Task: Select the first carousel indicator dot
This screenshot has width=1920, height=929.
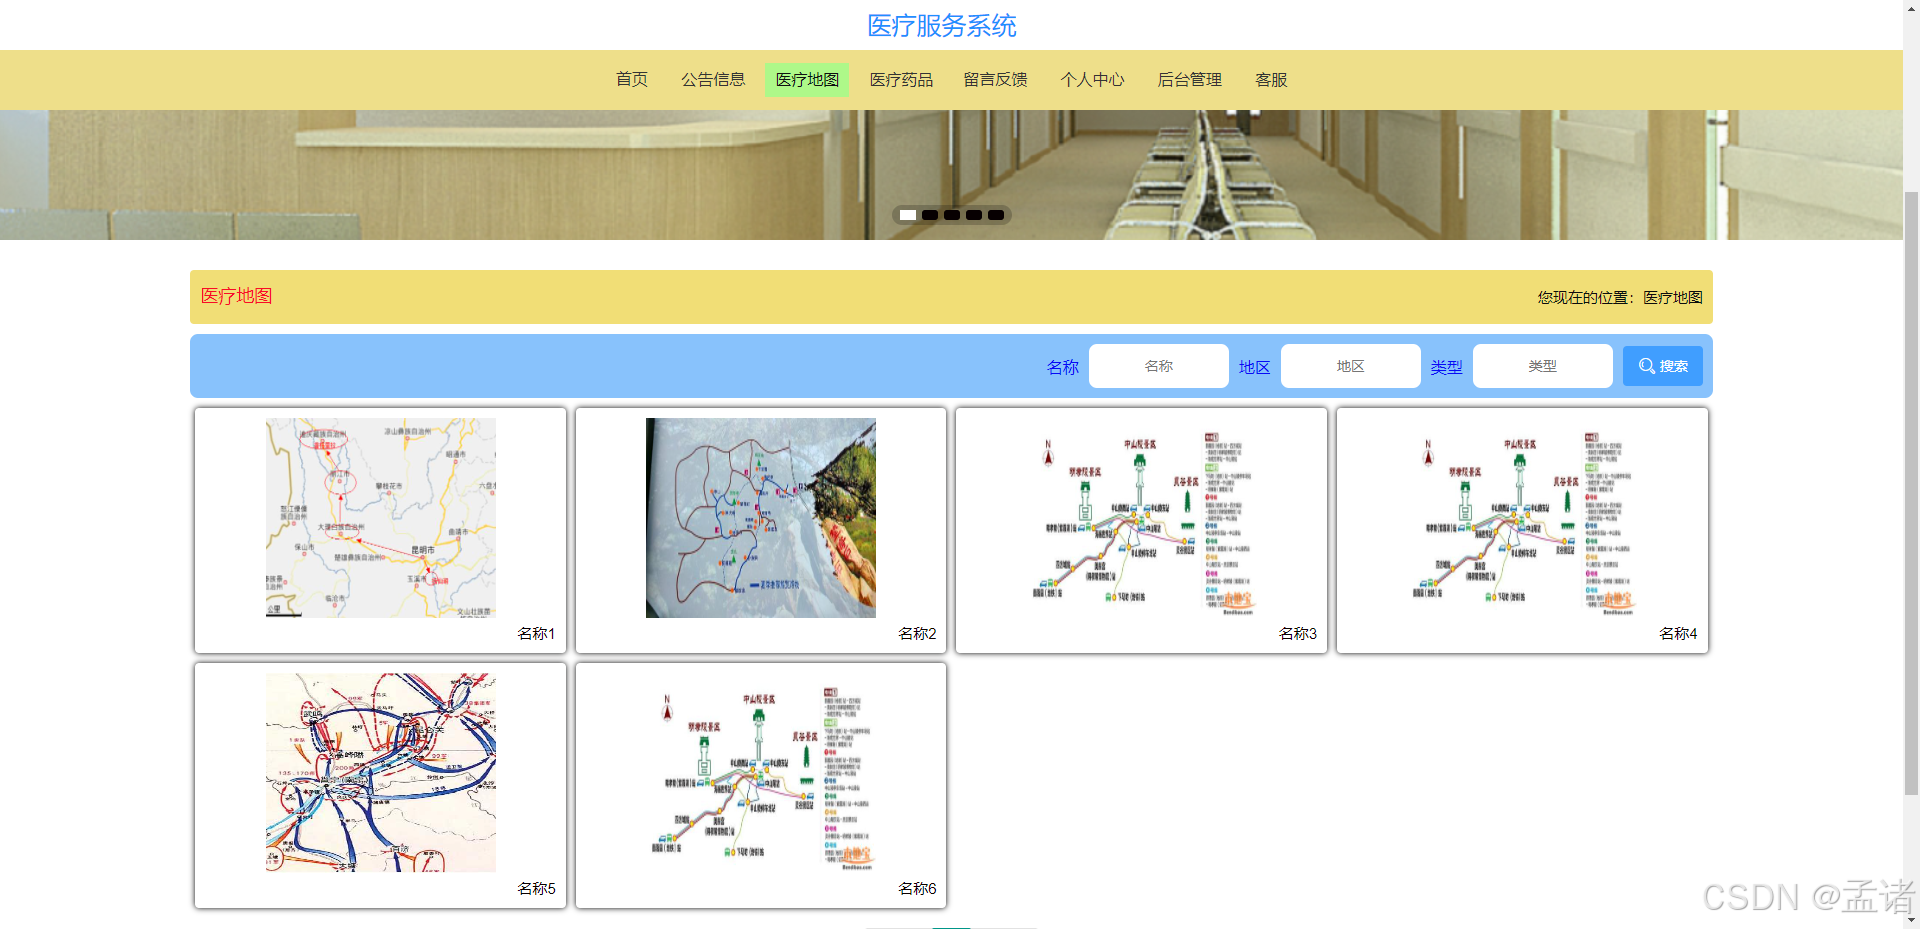Action: [907, 214]
